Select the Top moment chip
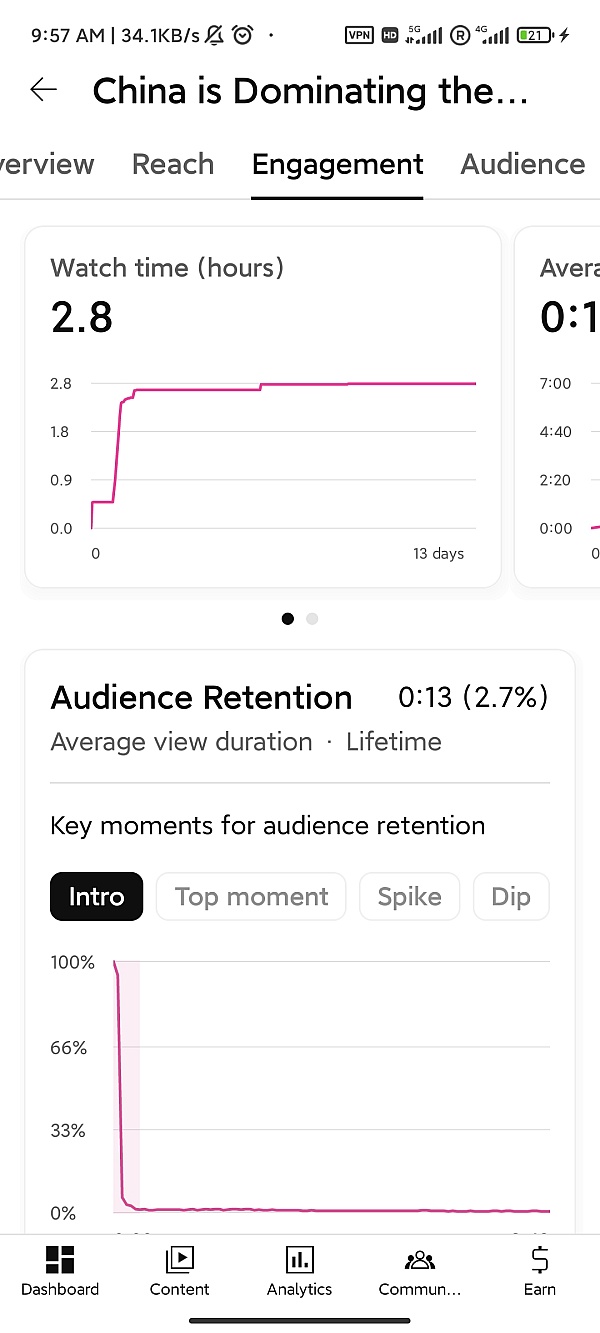Screen dimensions: 600x1333 pos(252,896)
